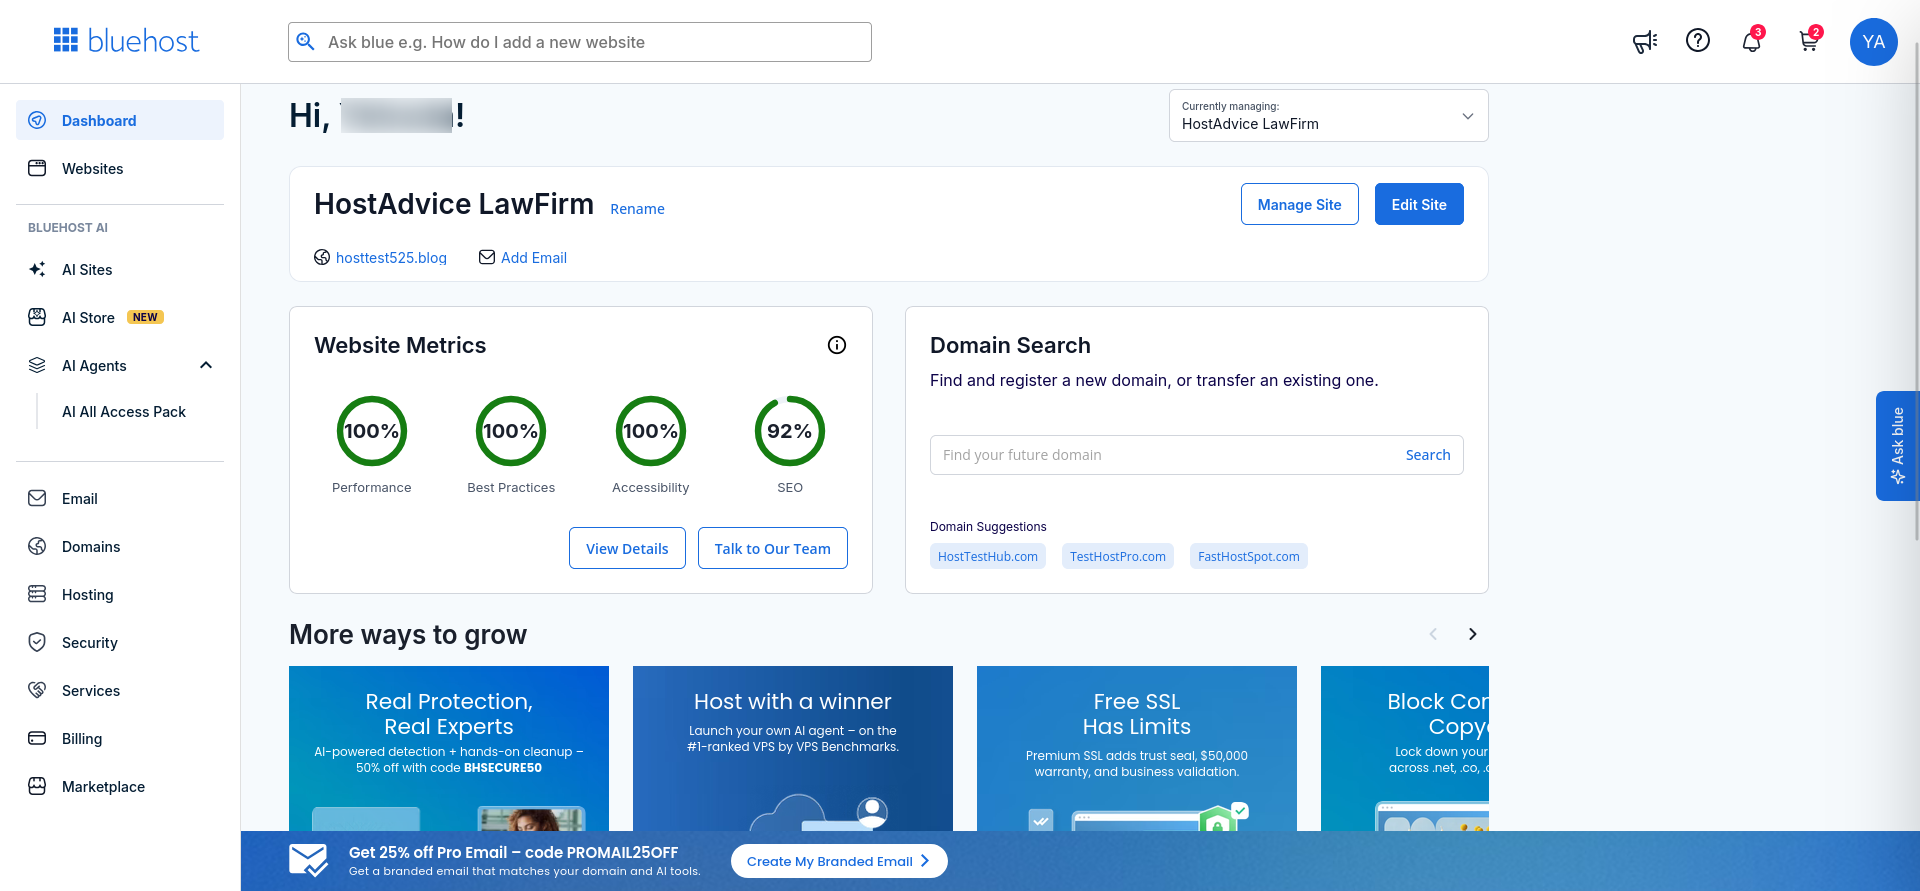1920x891 pixels.
Task: Click the search magnifier icon in Ask blue box
Action: pyautogui.click(x=306, y=42)
